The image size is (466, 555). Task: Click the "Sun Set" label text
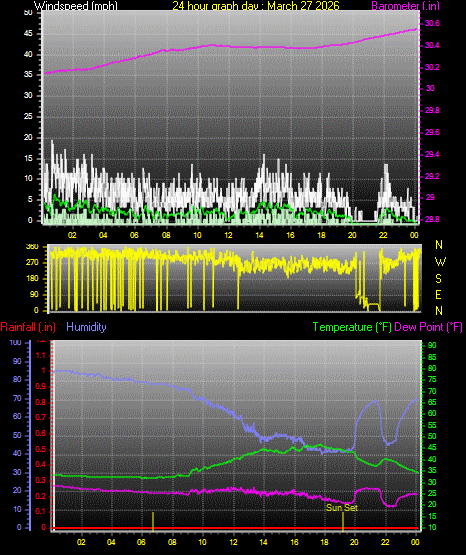pos(342,508)
